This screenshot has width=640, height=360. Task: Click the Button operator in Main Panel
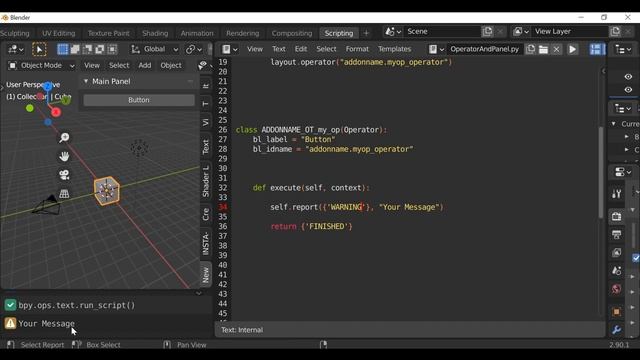139,100
